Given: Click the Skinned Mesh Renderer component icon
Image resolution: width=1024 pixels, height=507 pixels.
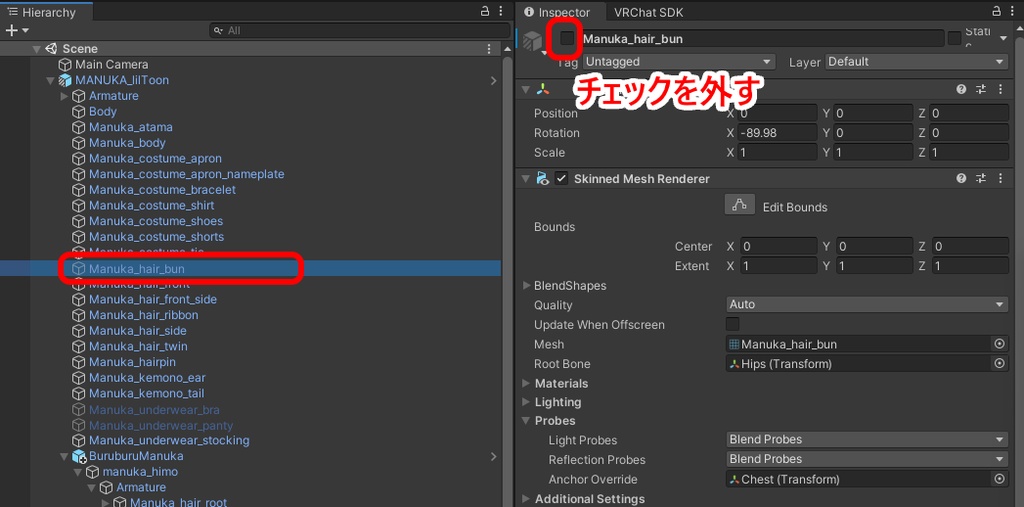Looking at the screenshot, I should click(542, 178).
